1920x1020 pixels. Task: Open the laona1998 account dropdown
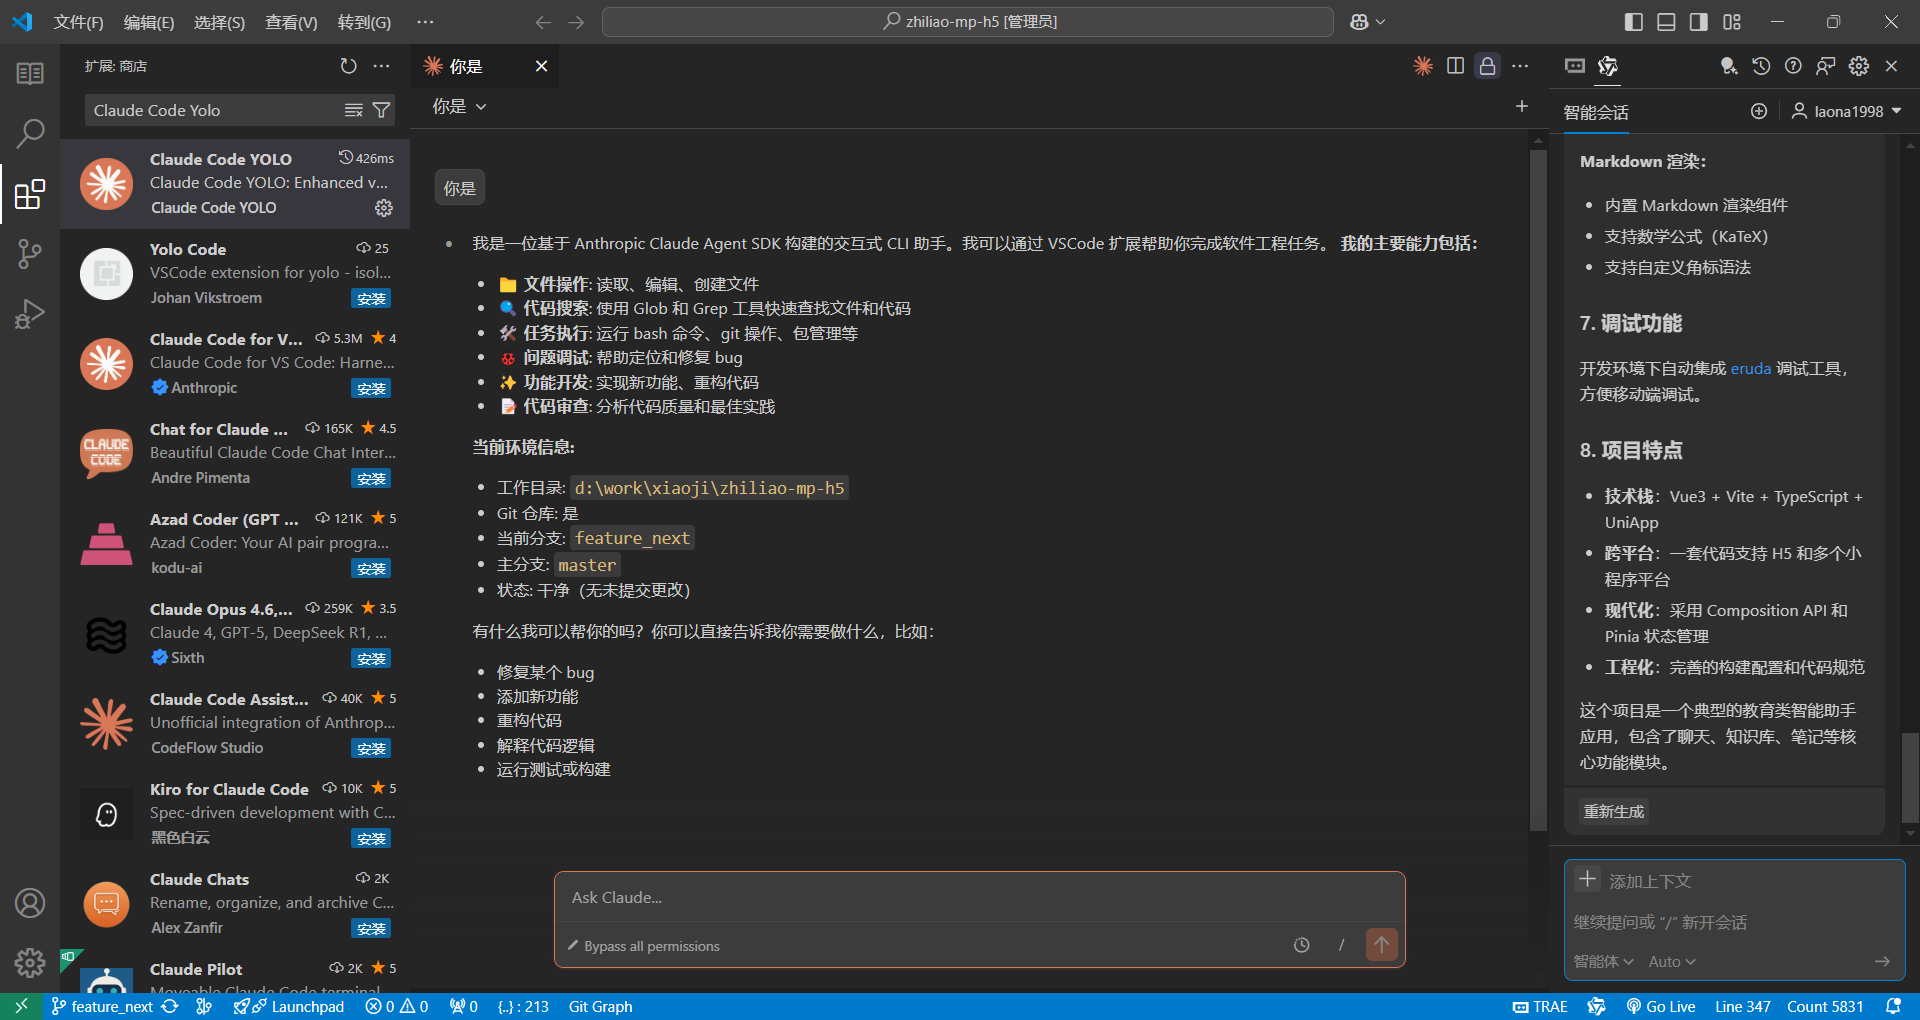[x=1845, y=111]
